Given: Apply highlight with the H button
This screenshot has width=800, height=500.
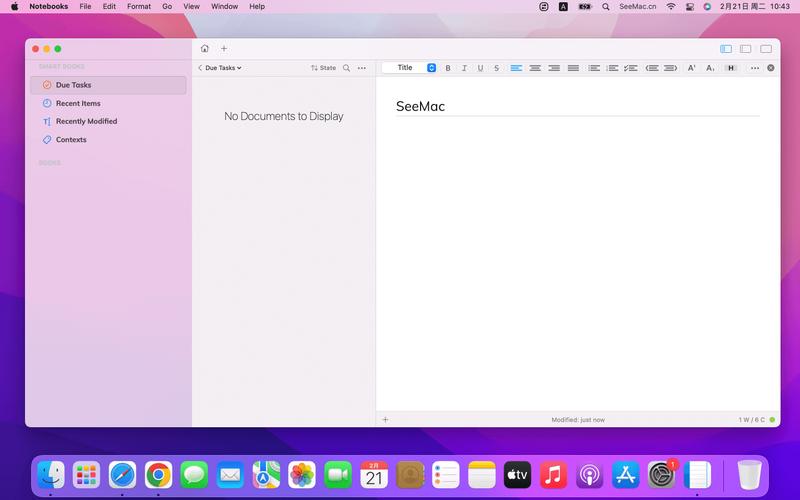Looking at the screenshot, I should (x=731, y=68).
